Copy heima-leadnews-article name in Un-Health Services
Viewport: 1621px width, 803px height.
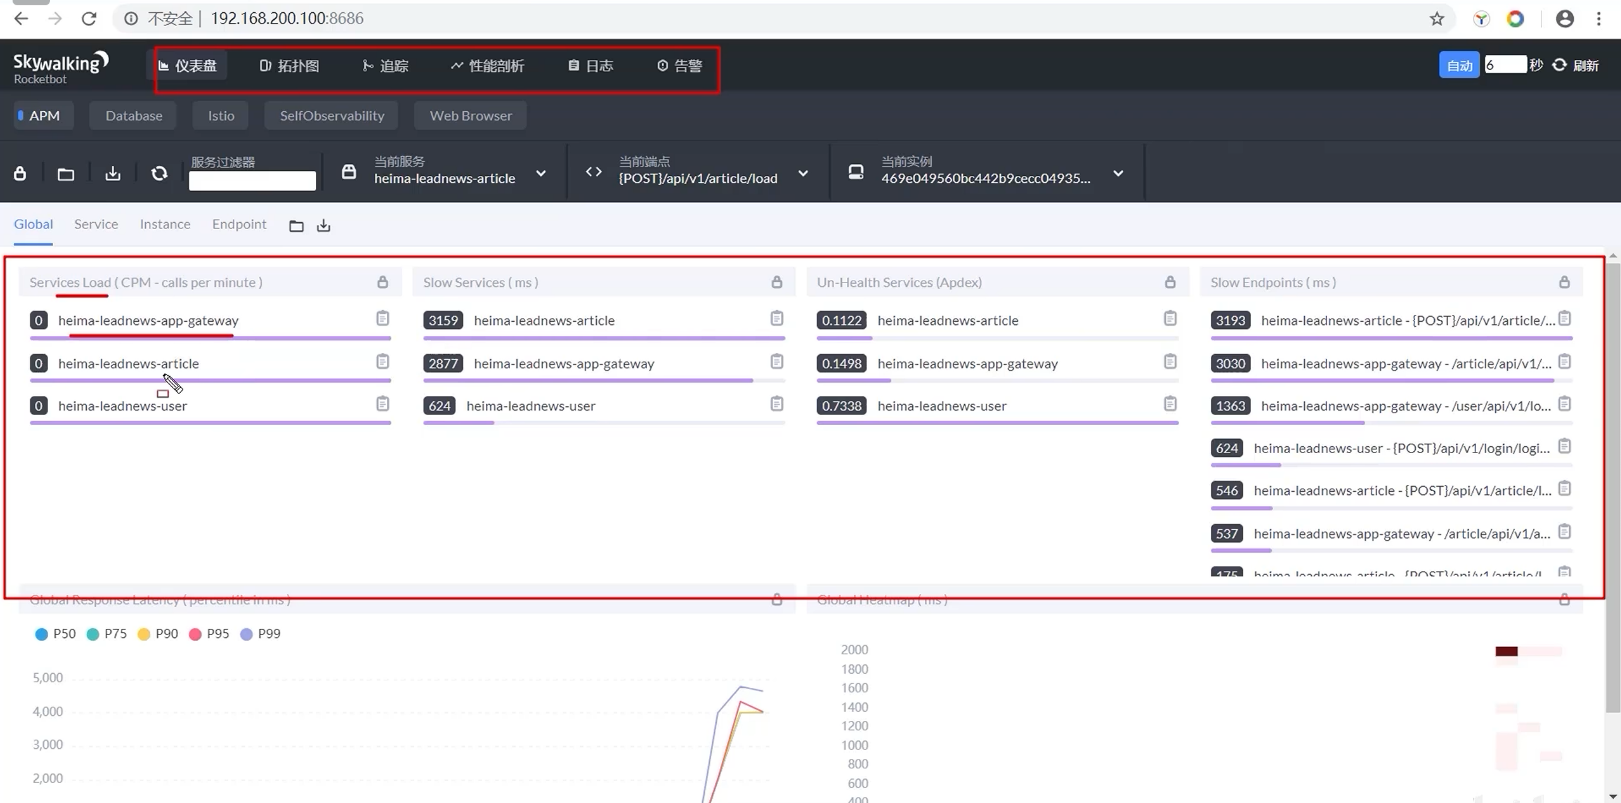point(1170,319)
